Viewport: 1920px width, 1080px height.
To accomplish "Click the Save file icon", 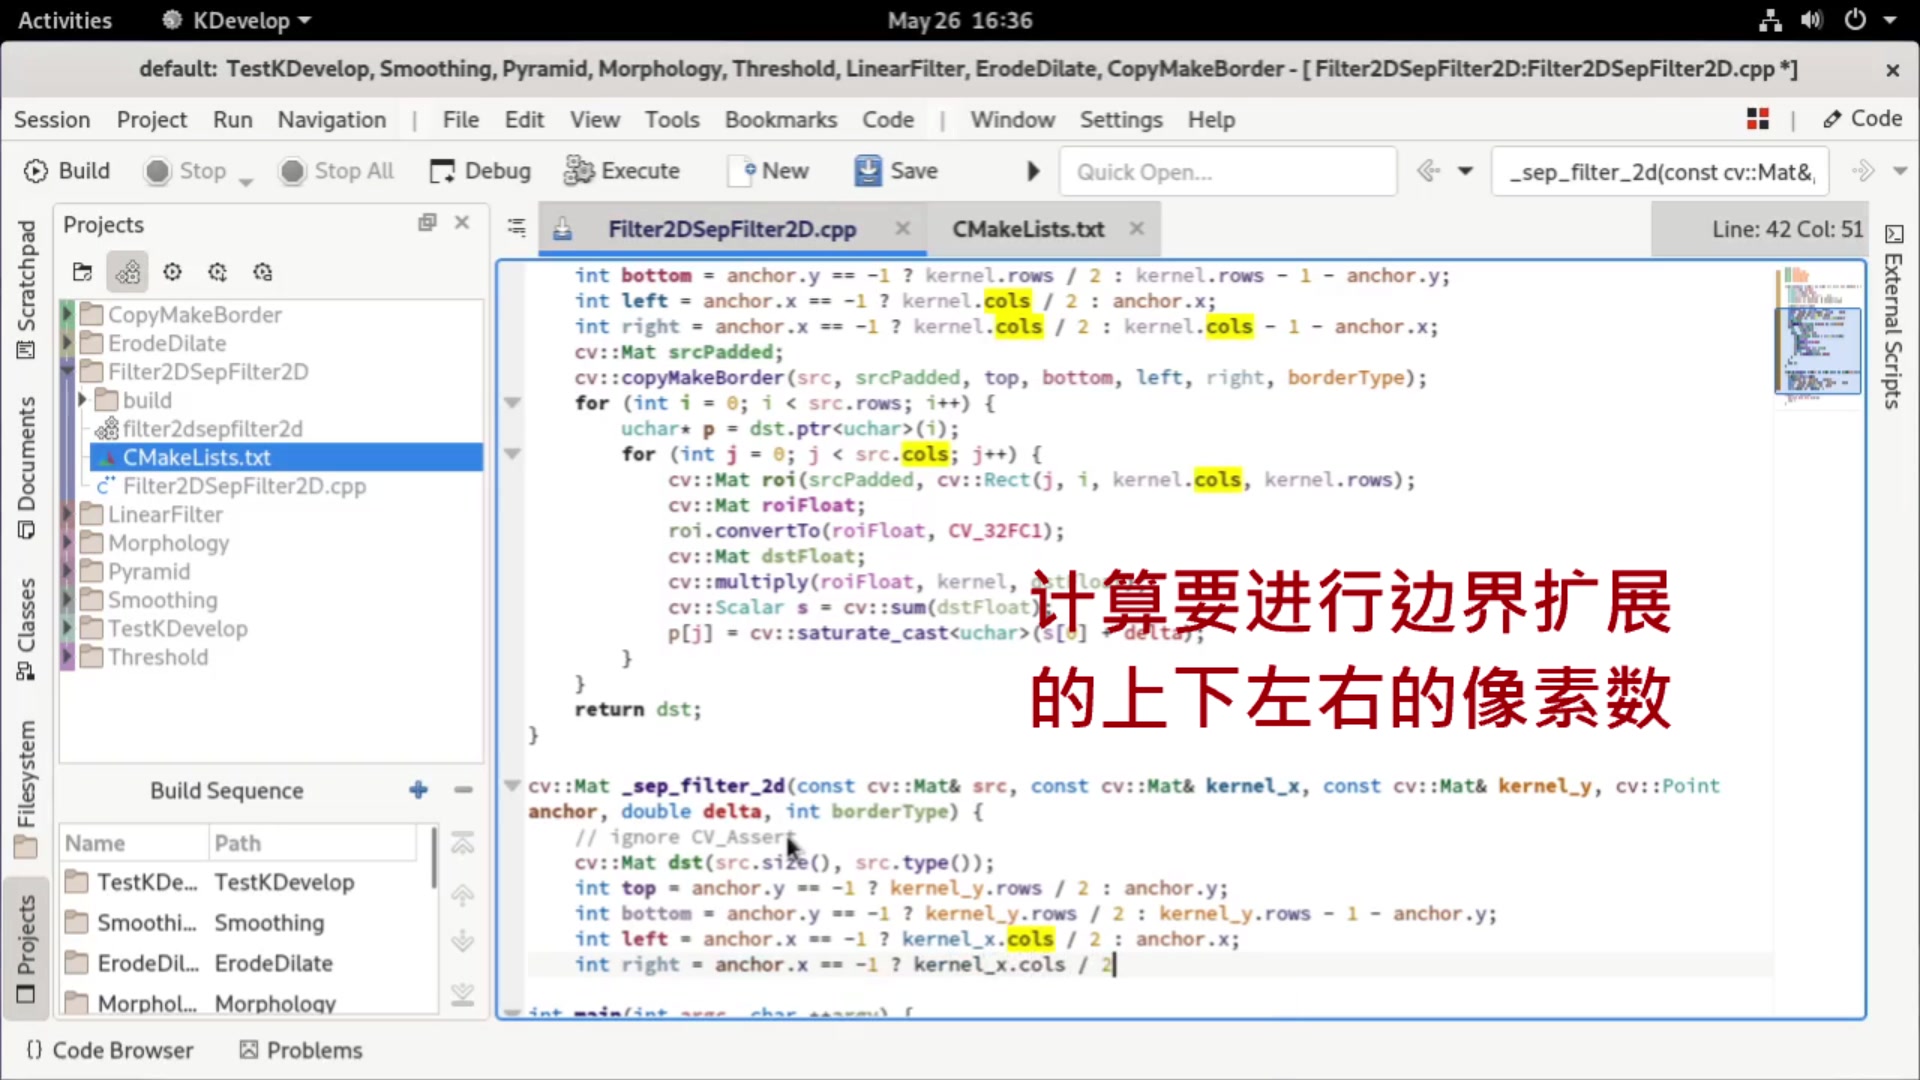I will tap(867, 171).
